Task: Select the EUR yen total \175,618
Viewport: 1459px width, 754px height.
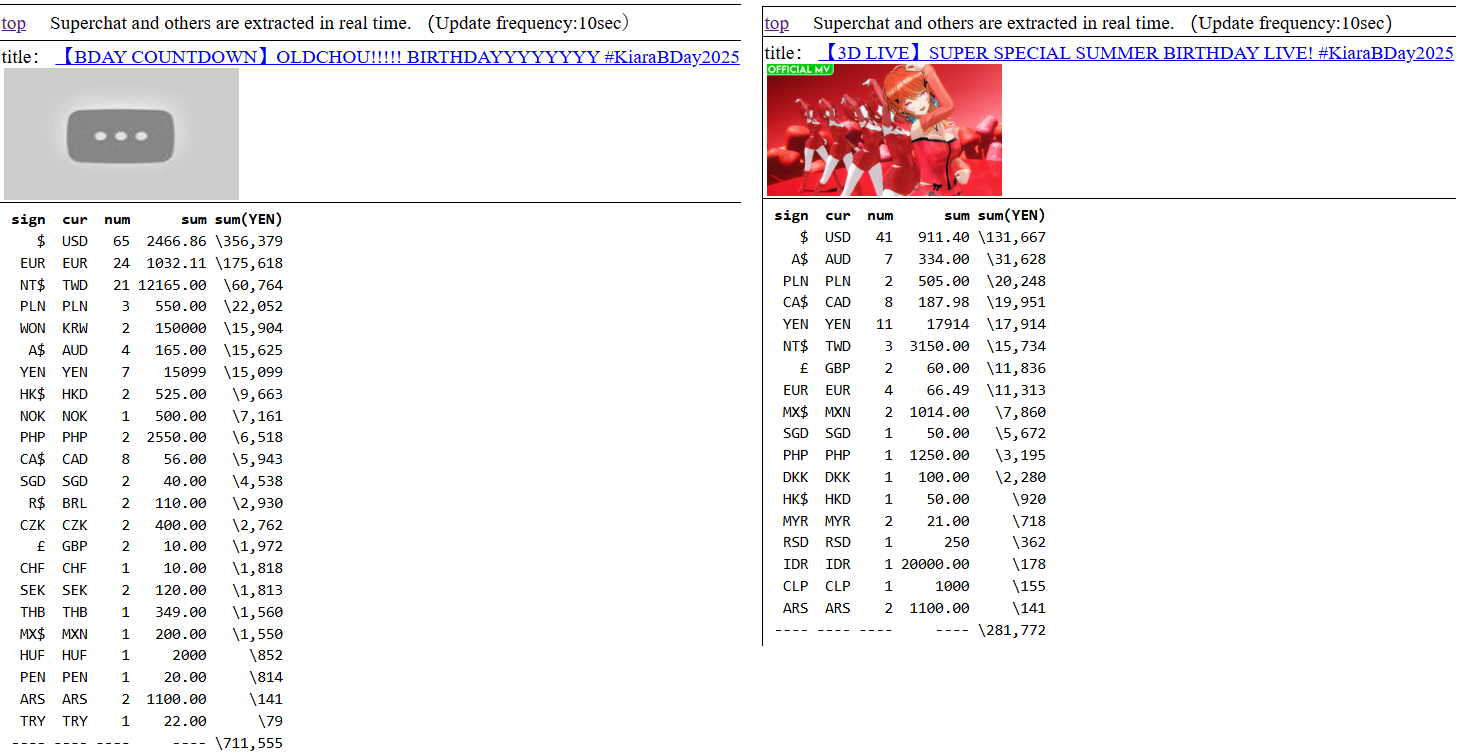Action: [249, 263]
